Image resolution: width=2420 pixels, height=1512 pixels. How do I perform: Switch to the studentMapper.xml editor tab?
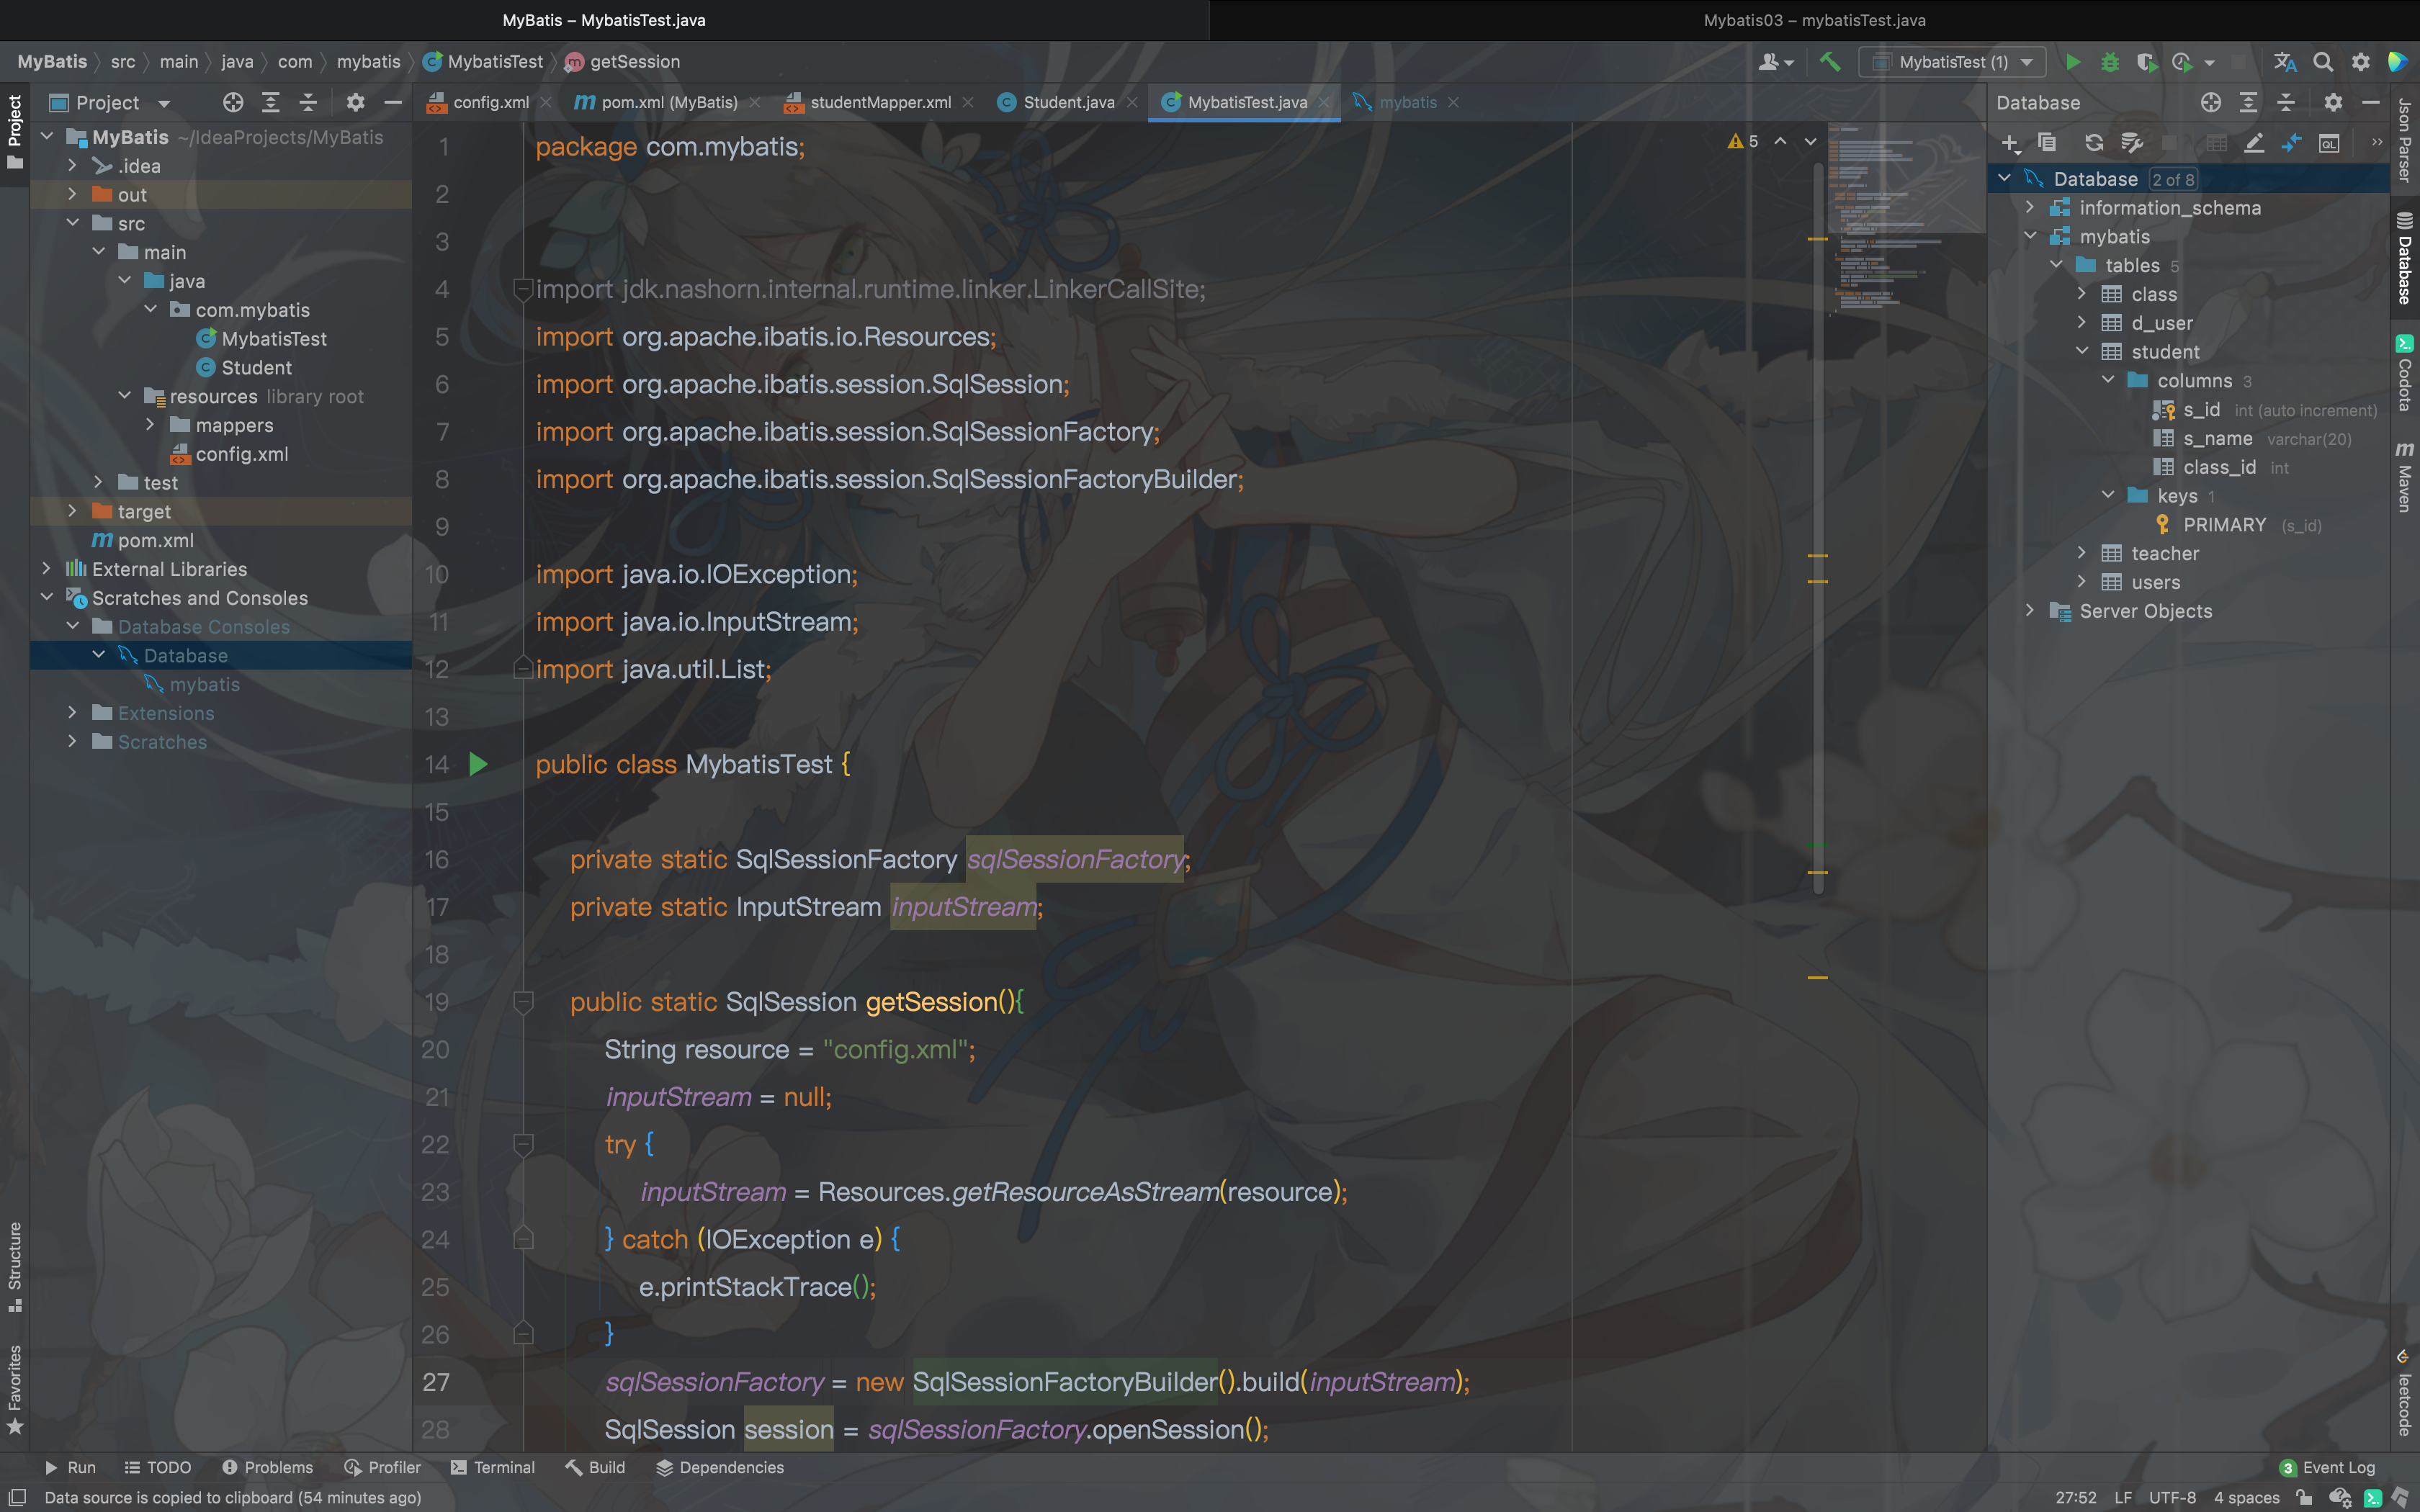879,102
